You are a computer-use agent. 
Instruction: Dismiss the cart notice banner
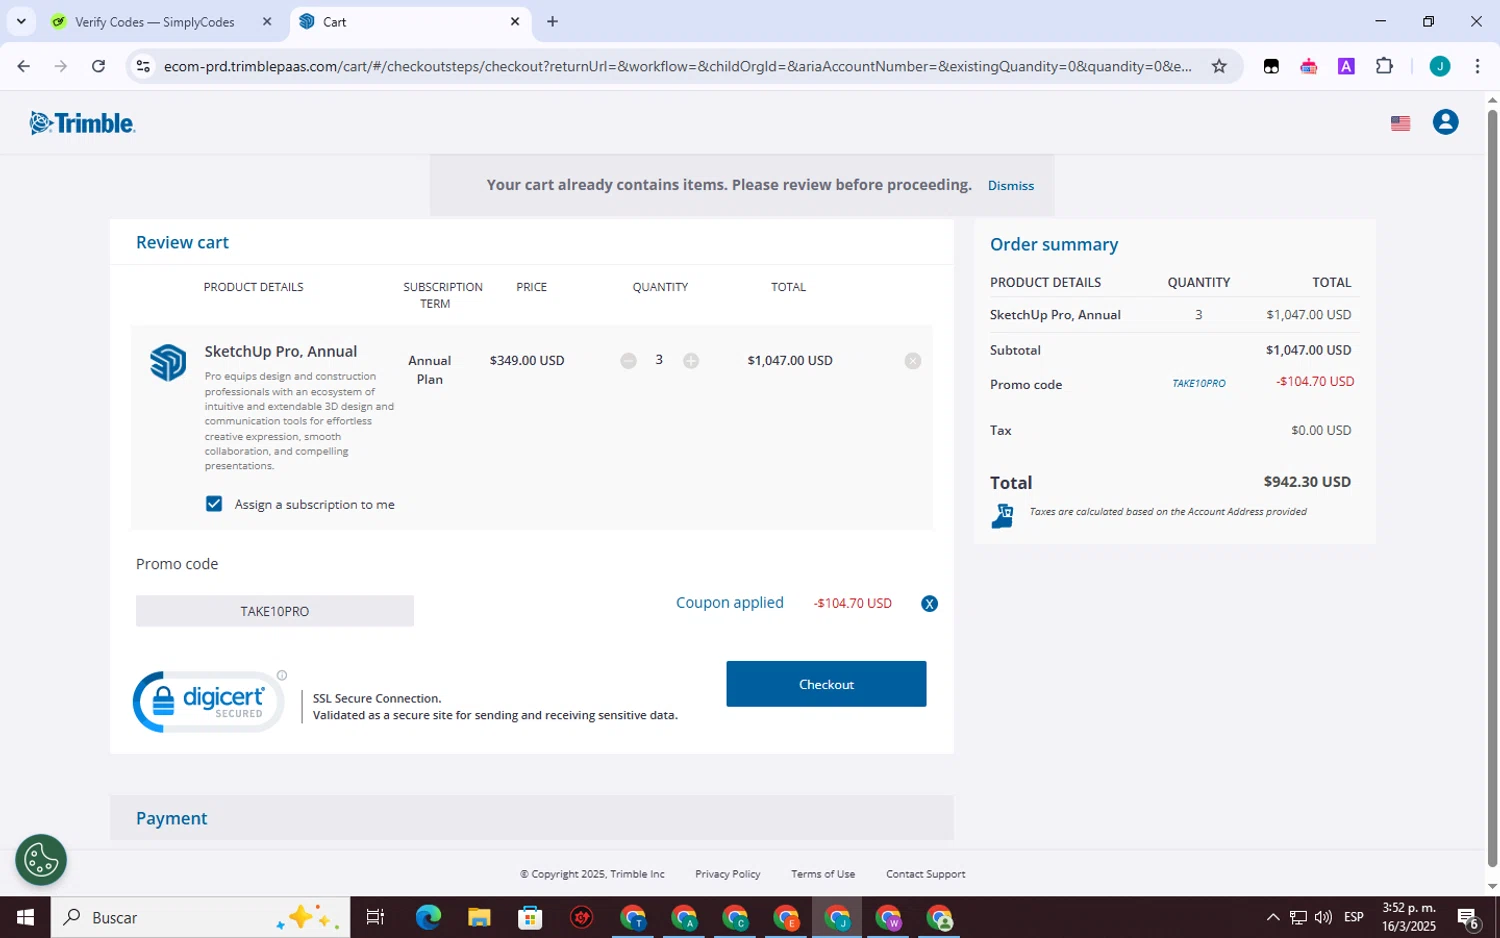point(1011,186)
